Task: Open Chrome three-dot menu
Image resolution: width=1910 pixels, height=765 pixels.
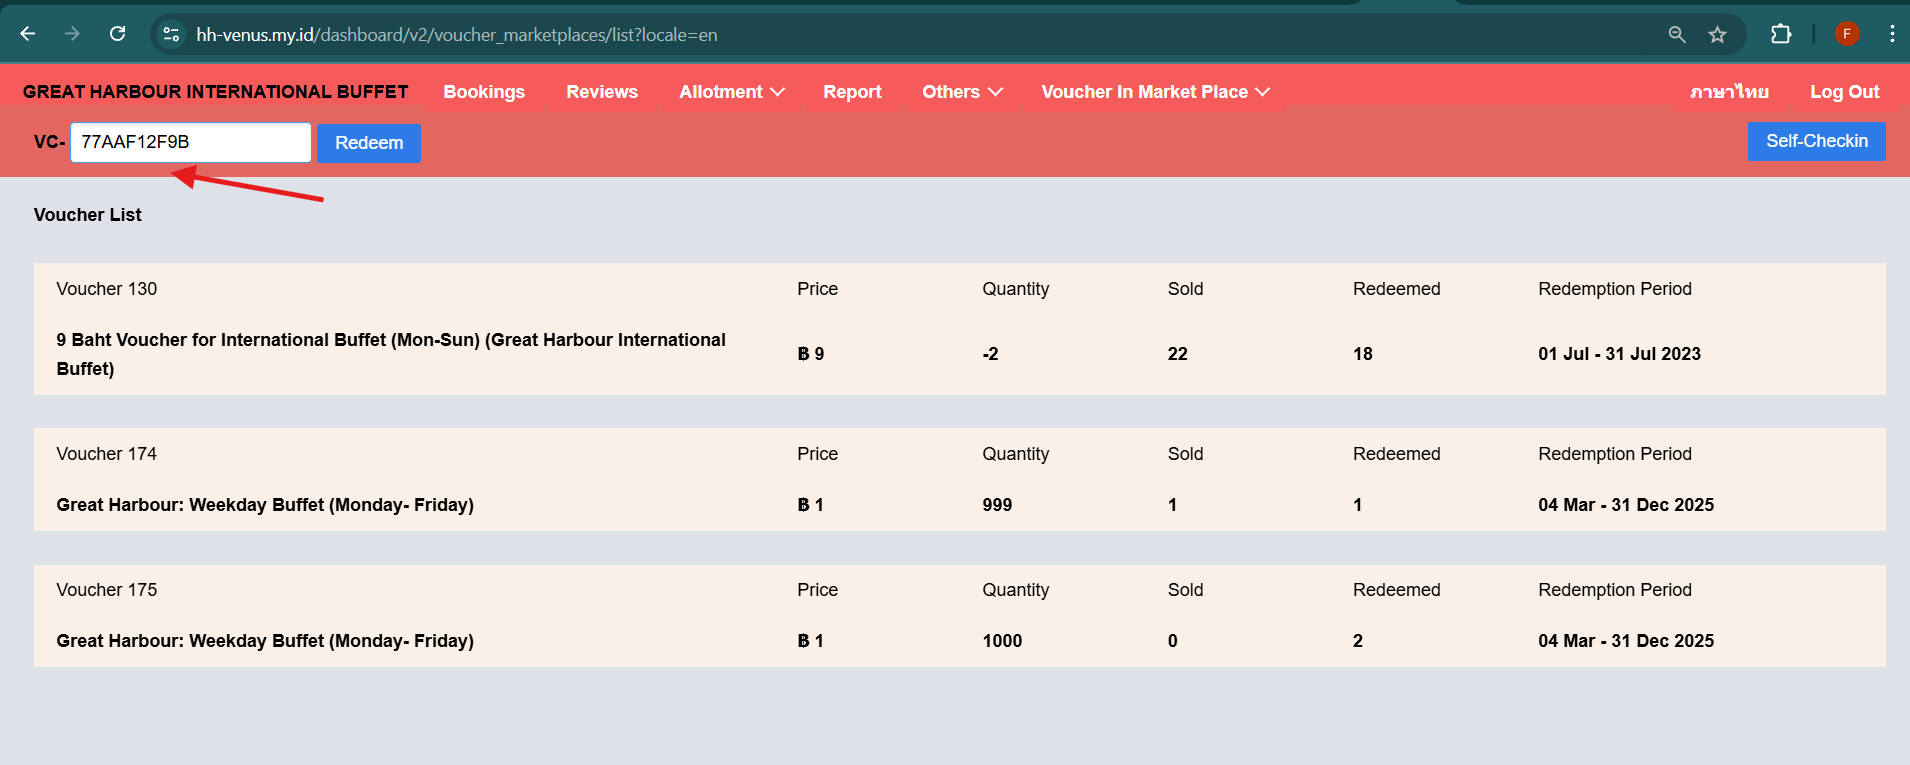Action: [x=1891, y=34]
